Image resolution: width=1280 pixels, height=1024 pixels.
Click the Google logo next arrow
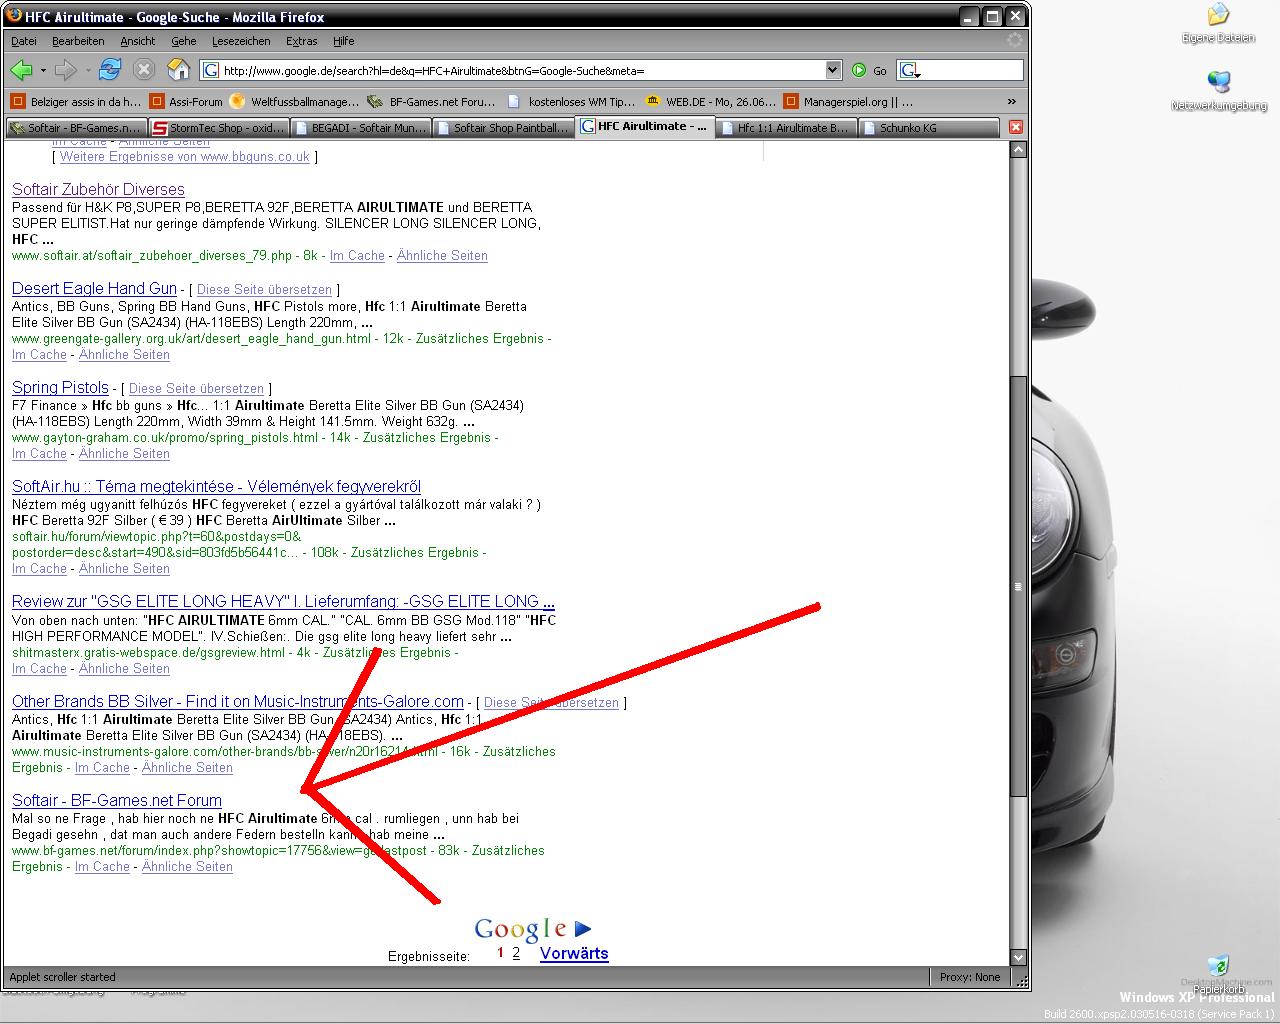[583, 929]
